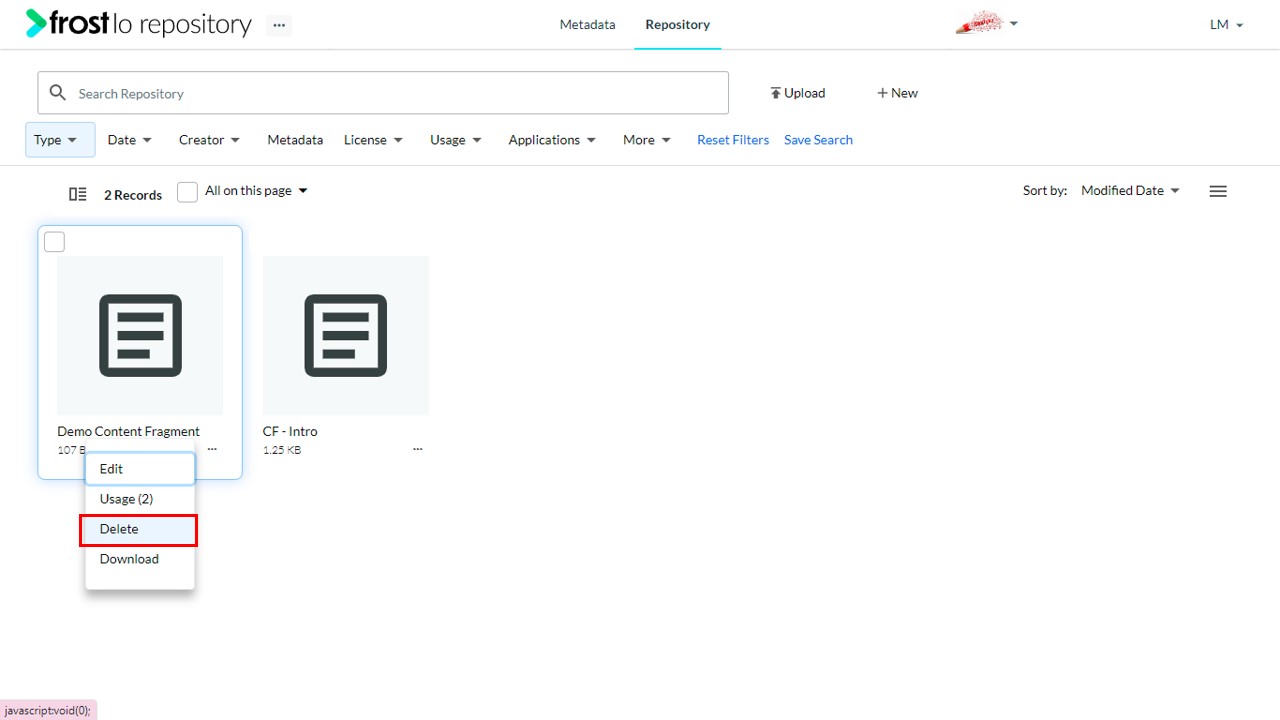Open the ellipsis menu beside repository title

pos(279,25)
